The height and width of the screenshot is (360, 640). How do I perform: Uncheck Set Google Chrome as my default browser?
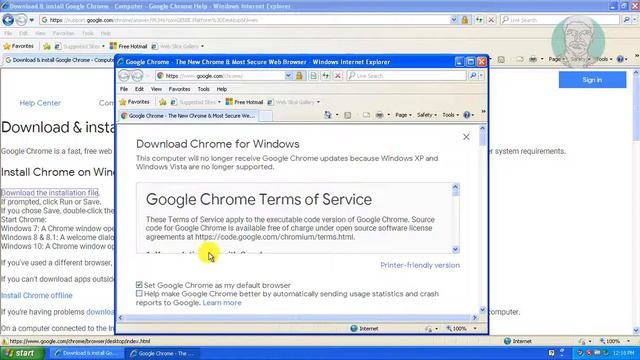pos(139,284)
